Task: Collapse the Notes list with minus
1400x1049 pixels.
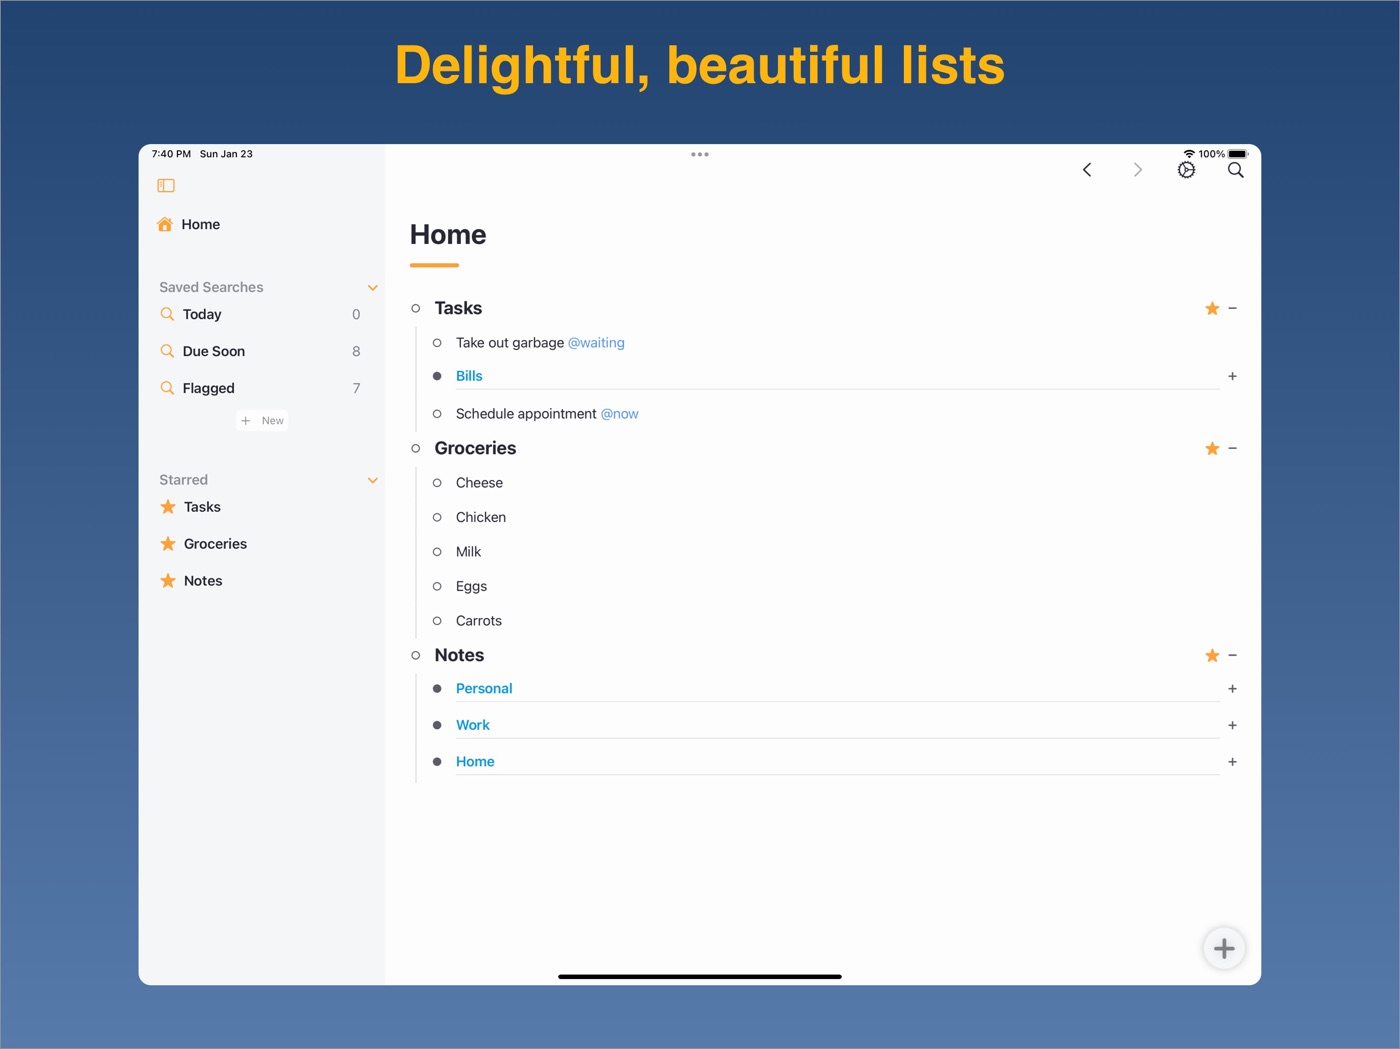Action: pyautogui.click(x=1233, y=655)
